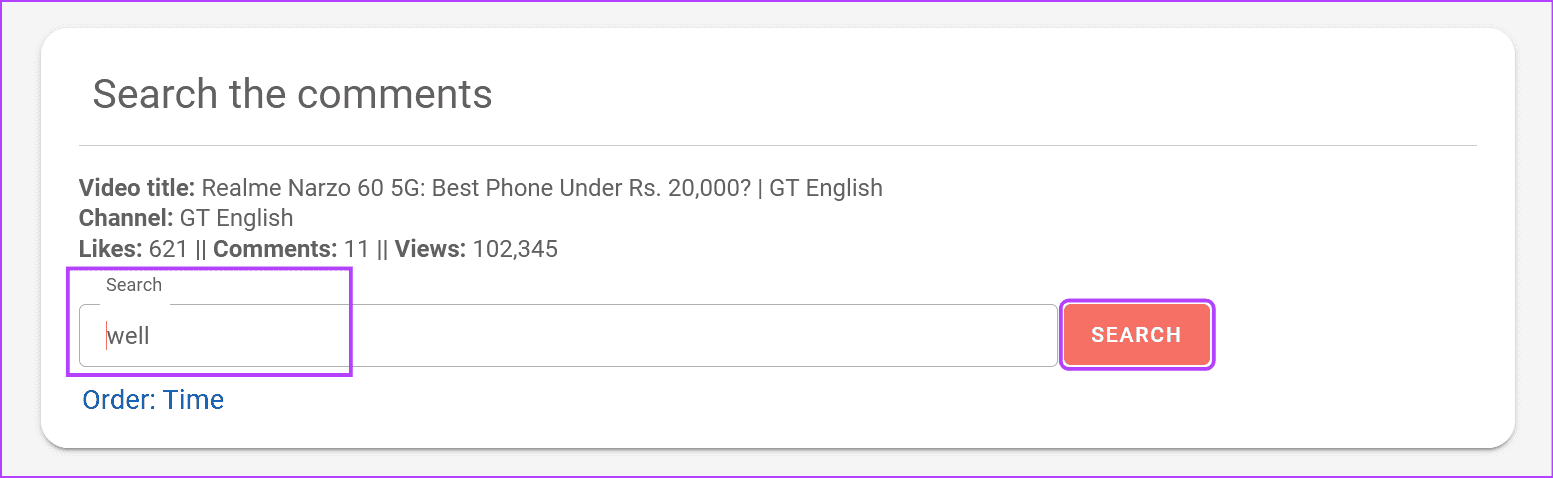
Task: Click the "Likes:" label
Action: pos(111,249)
